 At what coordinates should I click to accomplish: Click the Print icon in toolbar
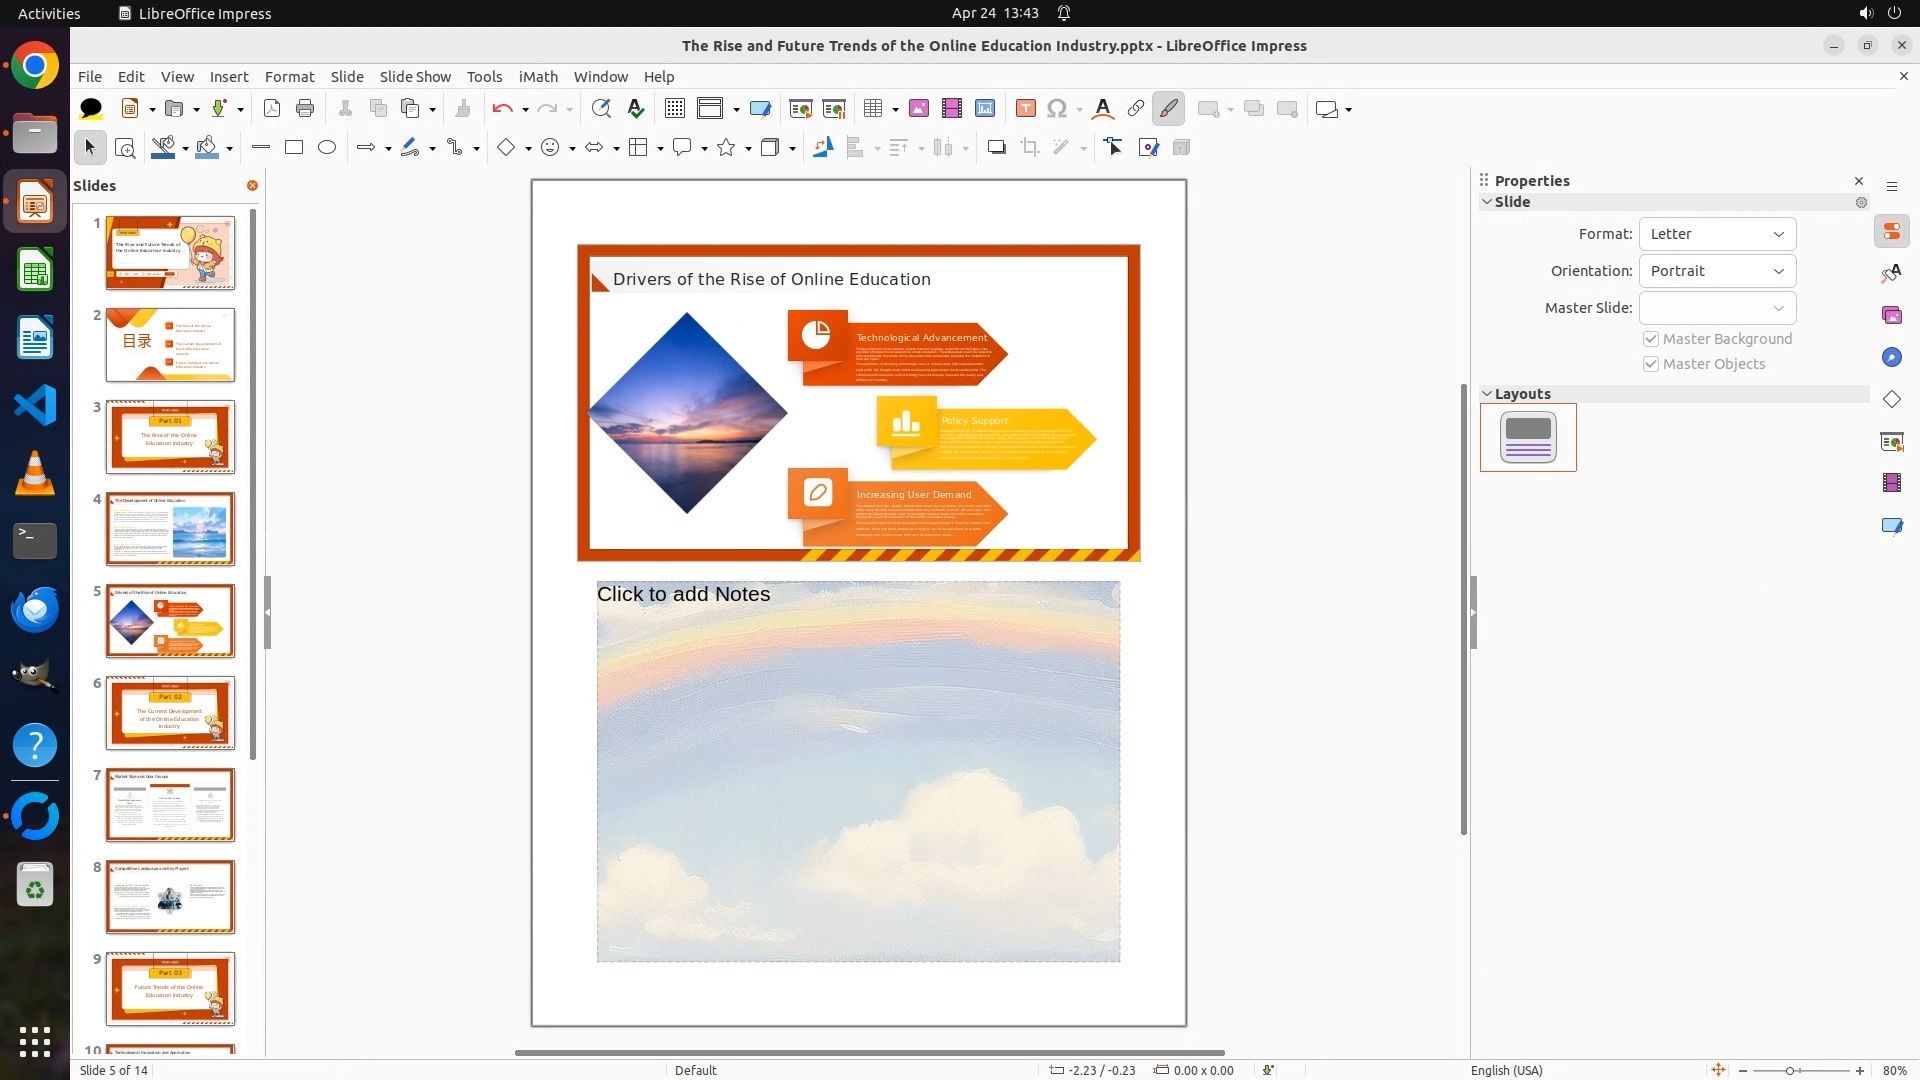coord(305,109)
